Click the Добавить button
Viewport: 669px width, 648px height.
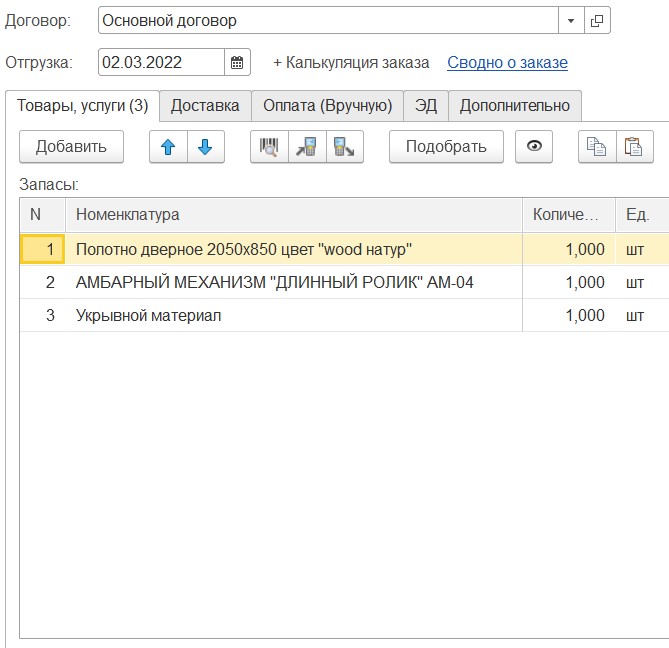point(71,147)
